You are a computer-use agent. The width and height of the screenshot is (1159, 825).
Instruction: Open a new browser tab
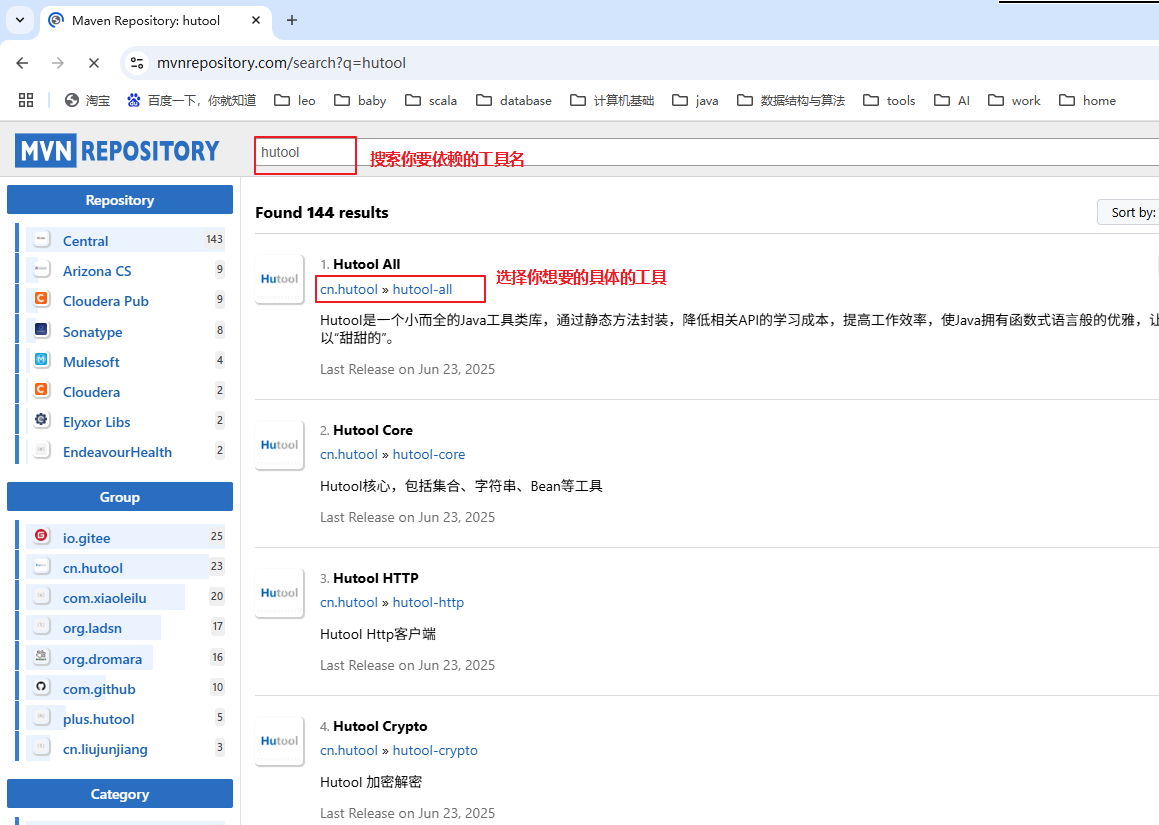[292, 20]
